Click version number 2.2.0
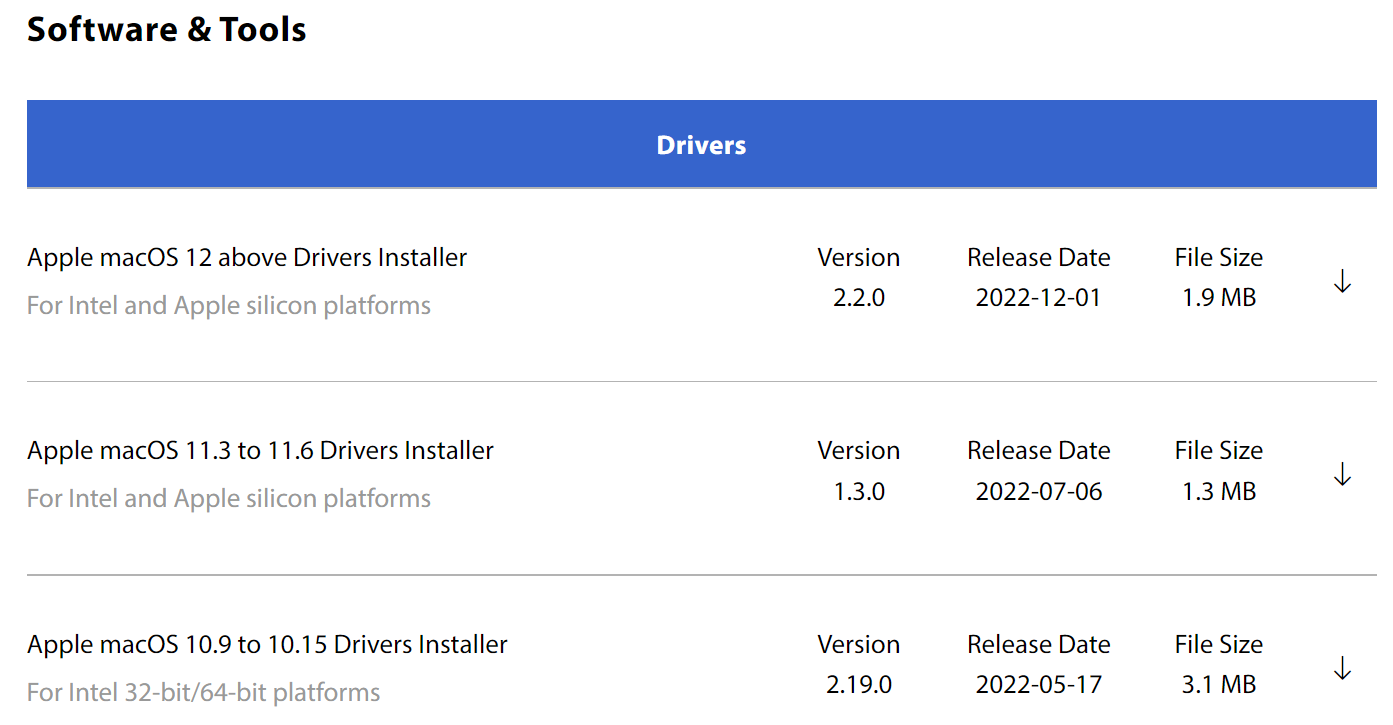 (x=859, y=298)
